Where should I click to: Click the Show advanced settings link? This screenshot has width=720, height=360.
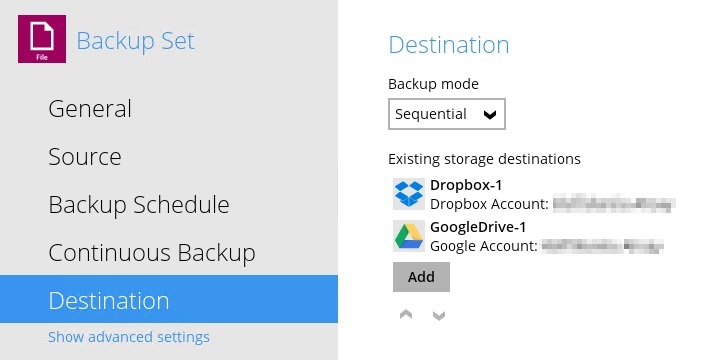129,337
